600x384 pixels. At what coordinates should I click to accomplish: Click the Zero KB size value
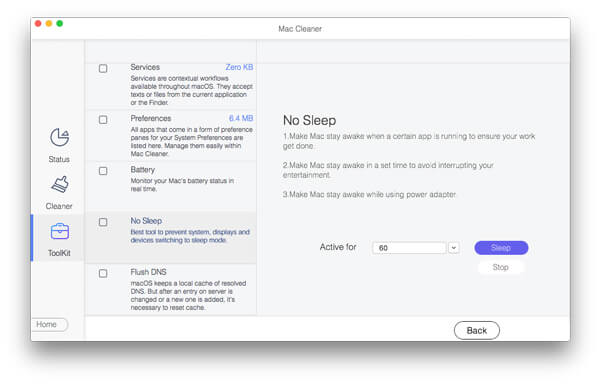click(239, 67)
